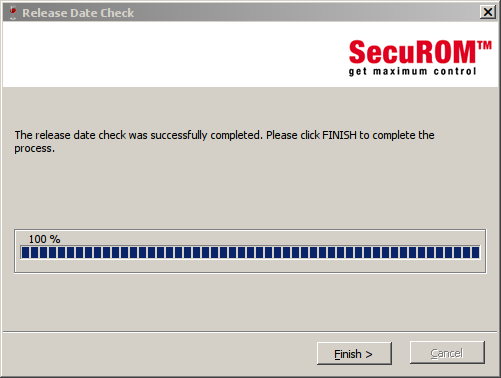Click the 'successfully completed' message text
The height and width of the screenshot is (378, 501).
tap(206, 135)
